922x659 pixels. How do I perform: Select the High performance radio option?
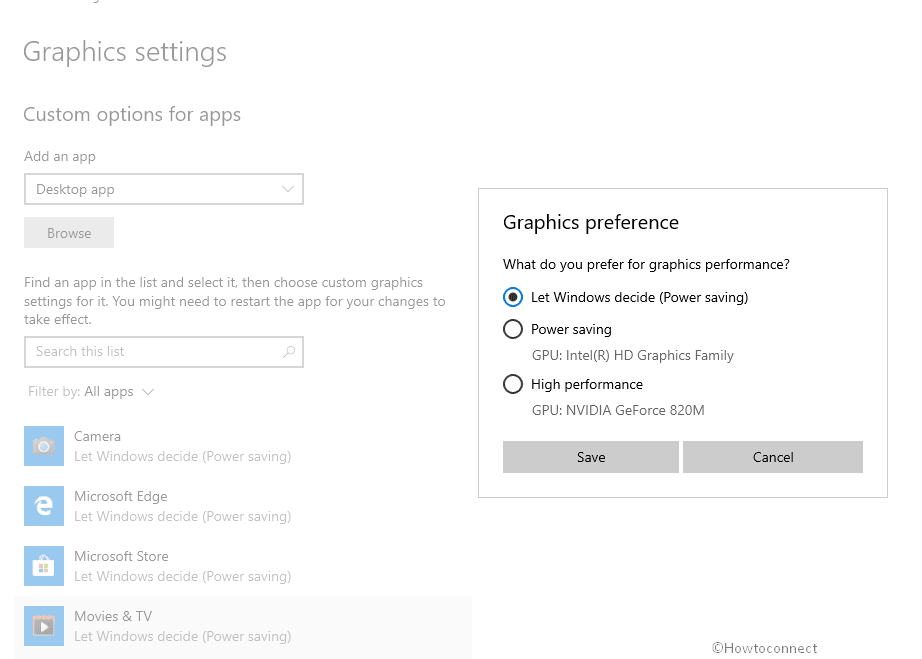point(513,384)
